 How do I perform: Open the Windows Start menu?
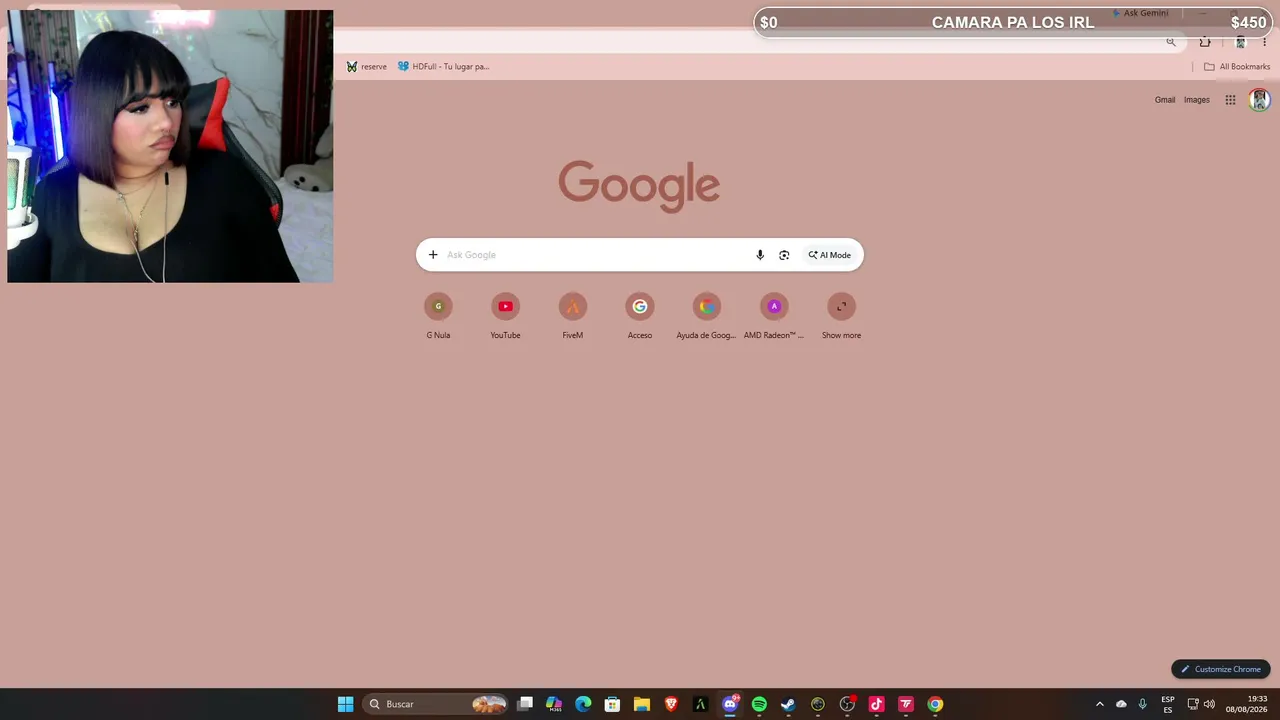click(345, 704)
